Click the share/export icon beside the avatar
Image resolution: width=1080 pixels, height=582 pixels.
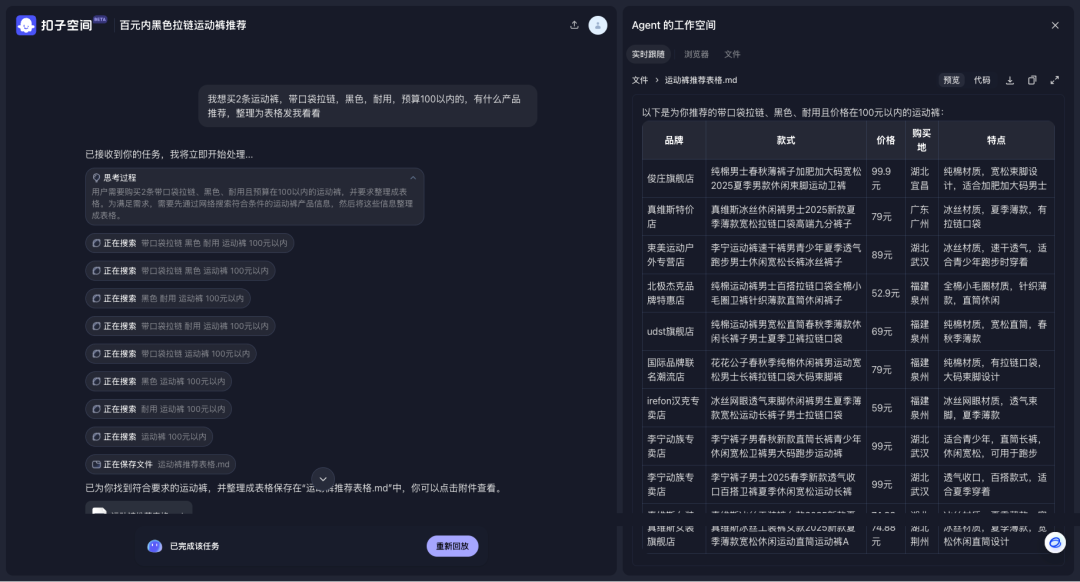(574, 25)
